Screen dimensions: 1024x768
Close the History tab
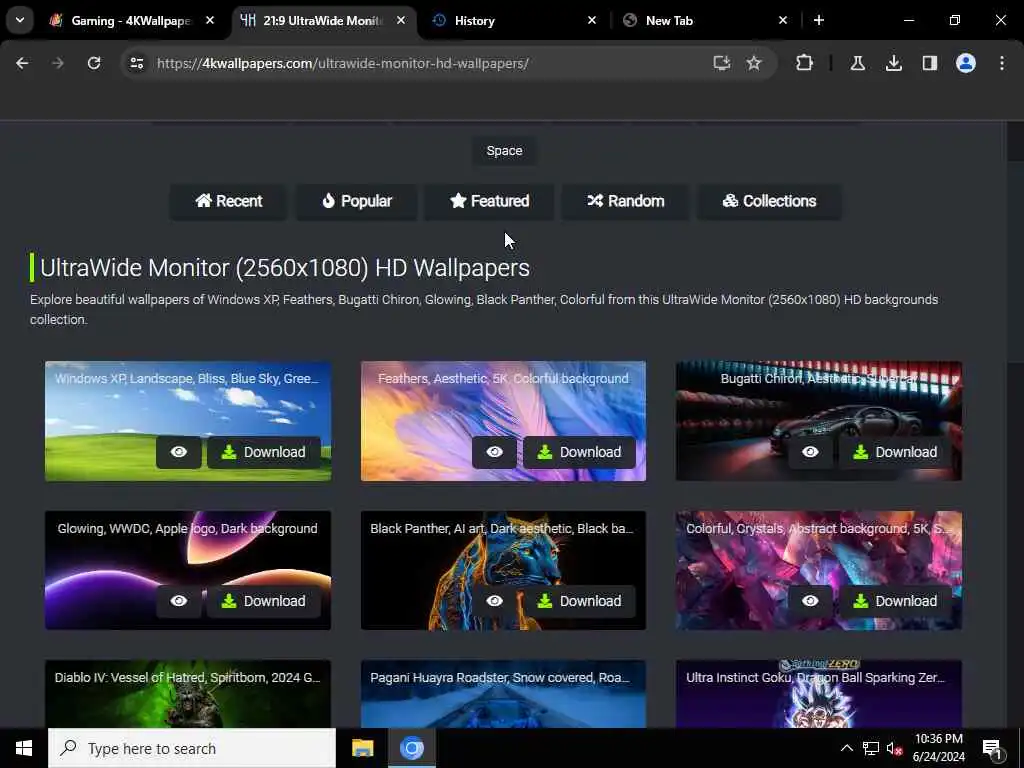[592, 20]
